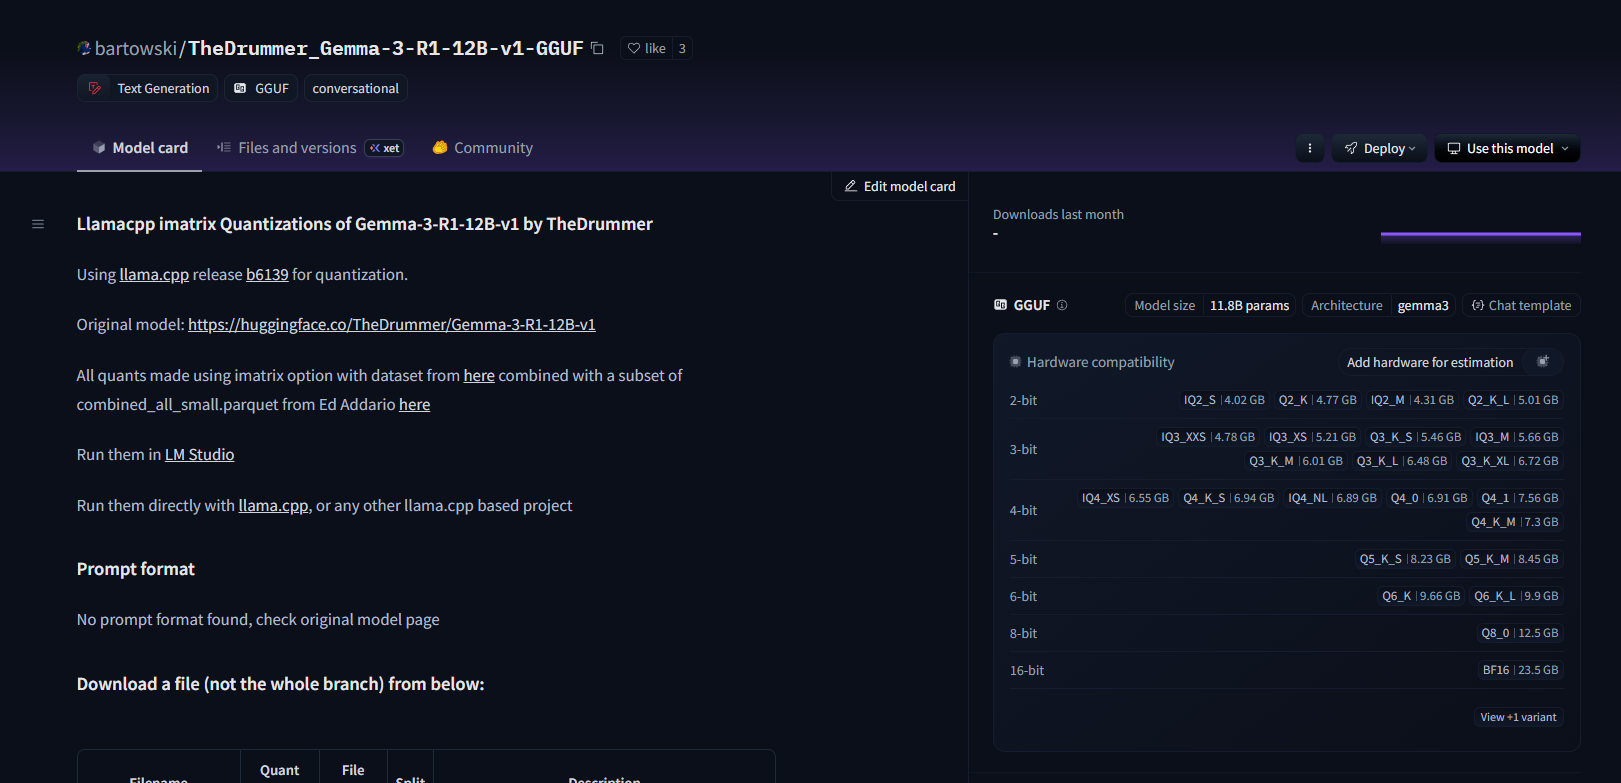Select the Q5_K_M 8.45 GB quant

click(x=1512, y=559)
